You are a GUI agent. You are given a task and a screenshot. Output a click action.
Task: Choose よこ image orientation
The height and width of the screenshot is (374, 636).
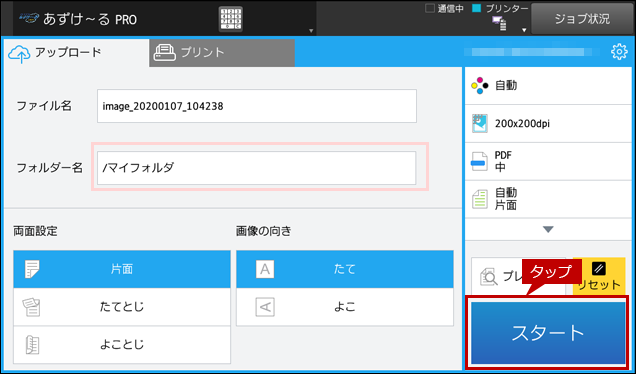(x=345, y=307)
